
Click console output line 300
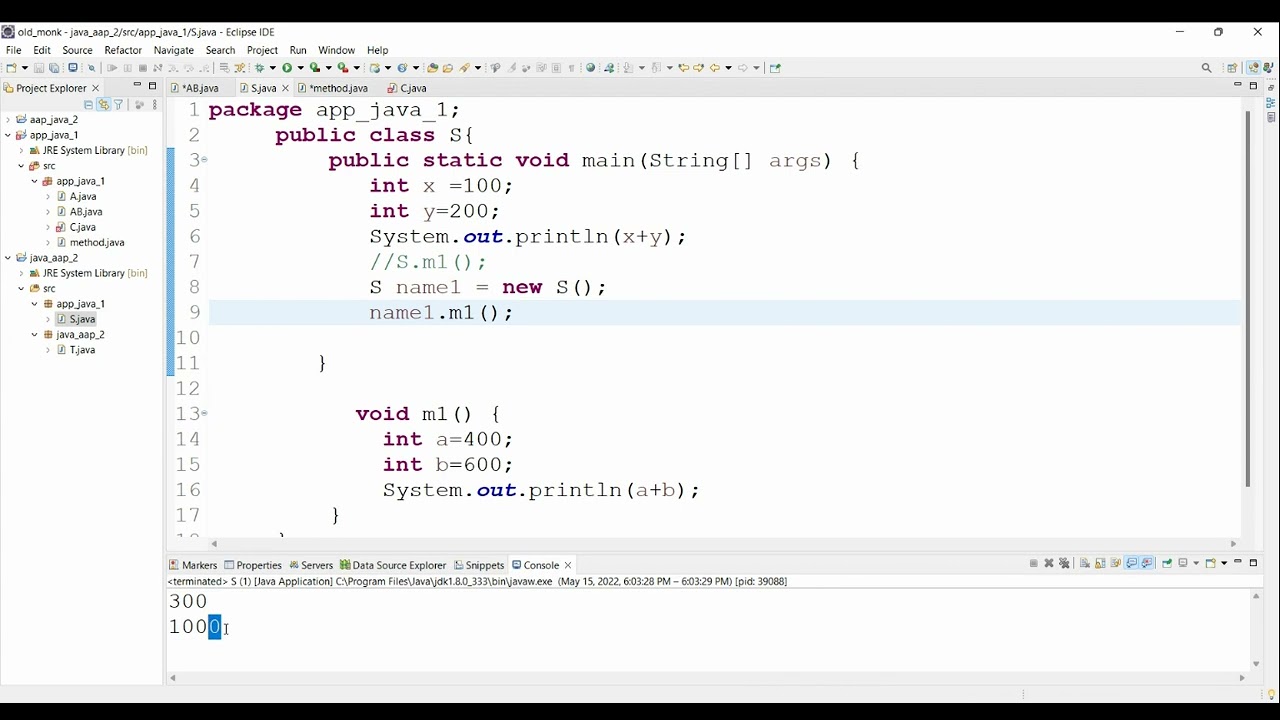click(x=188, y=601)
